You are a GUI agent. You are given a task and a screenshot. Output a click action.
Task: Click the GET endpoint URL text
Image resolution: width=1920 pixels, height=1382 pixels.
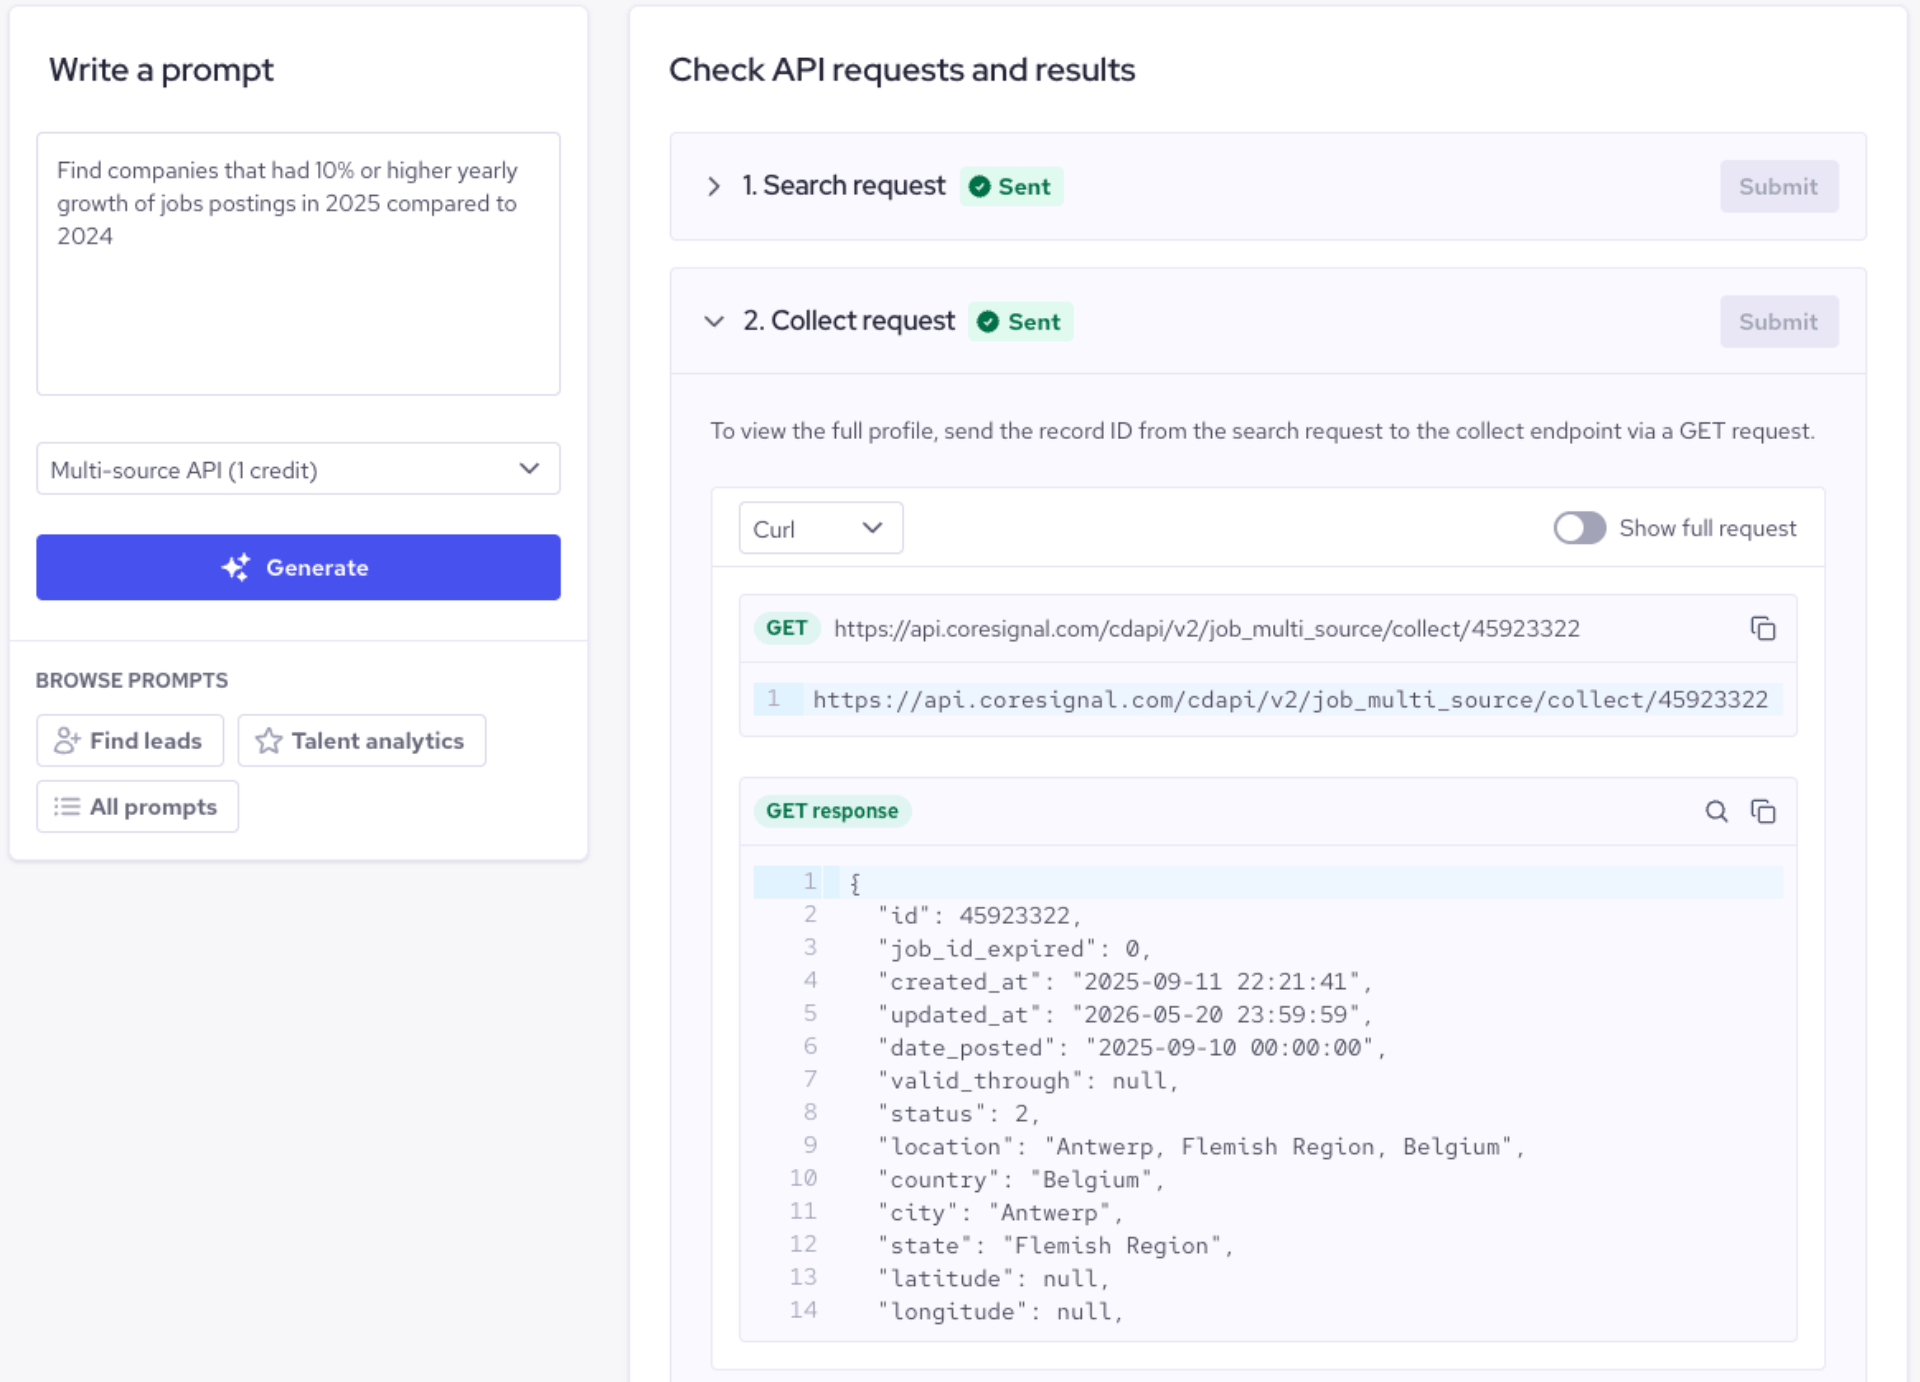[1207, 628]
